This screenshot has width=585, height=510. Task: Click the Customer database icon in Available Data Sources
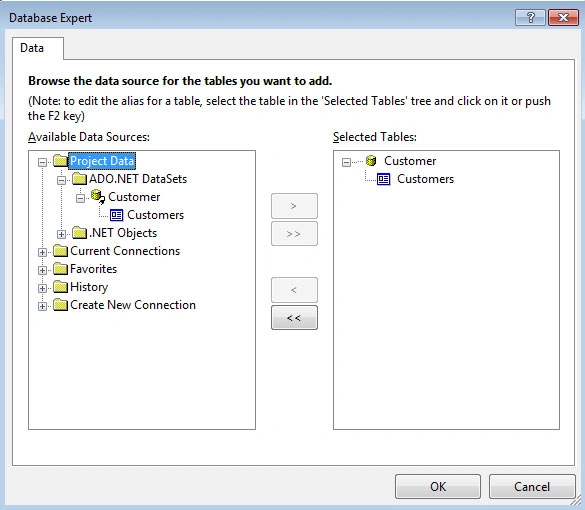97,197
